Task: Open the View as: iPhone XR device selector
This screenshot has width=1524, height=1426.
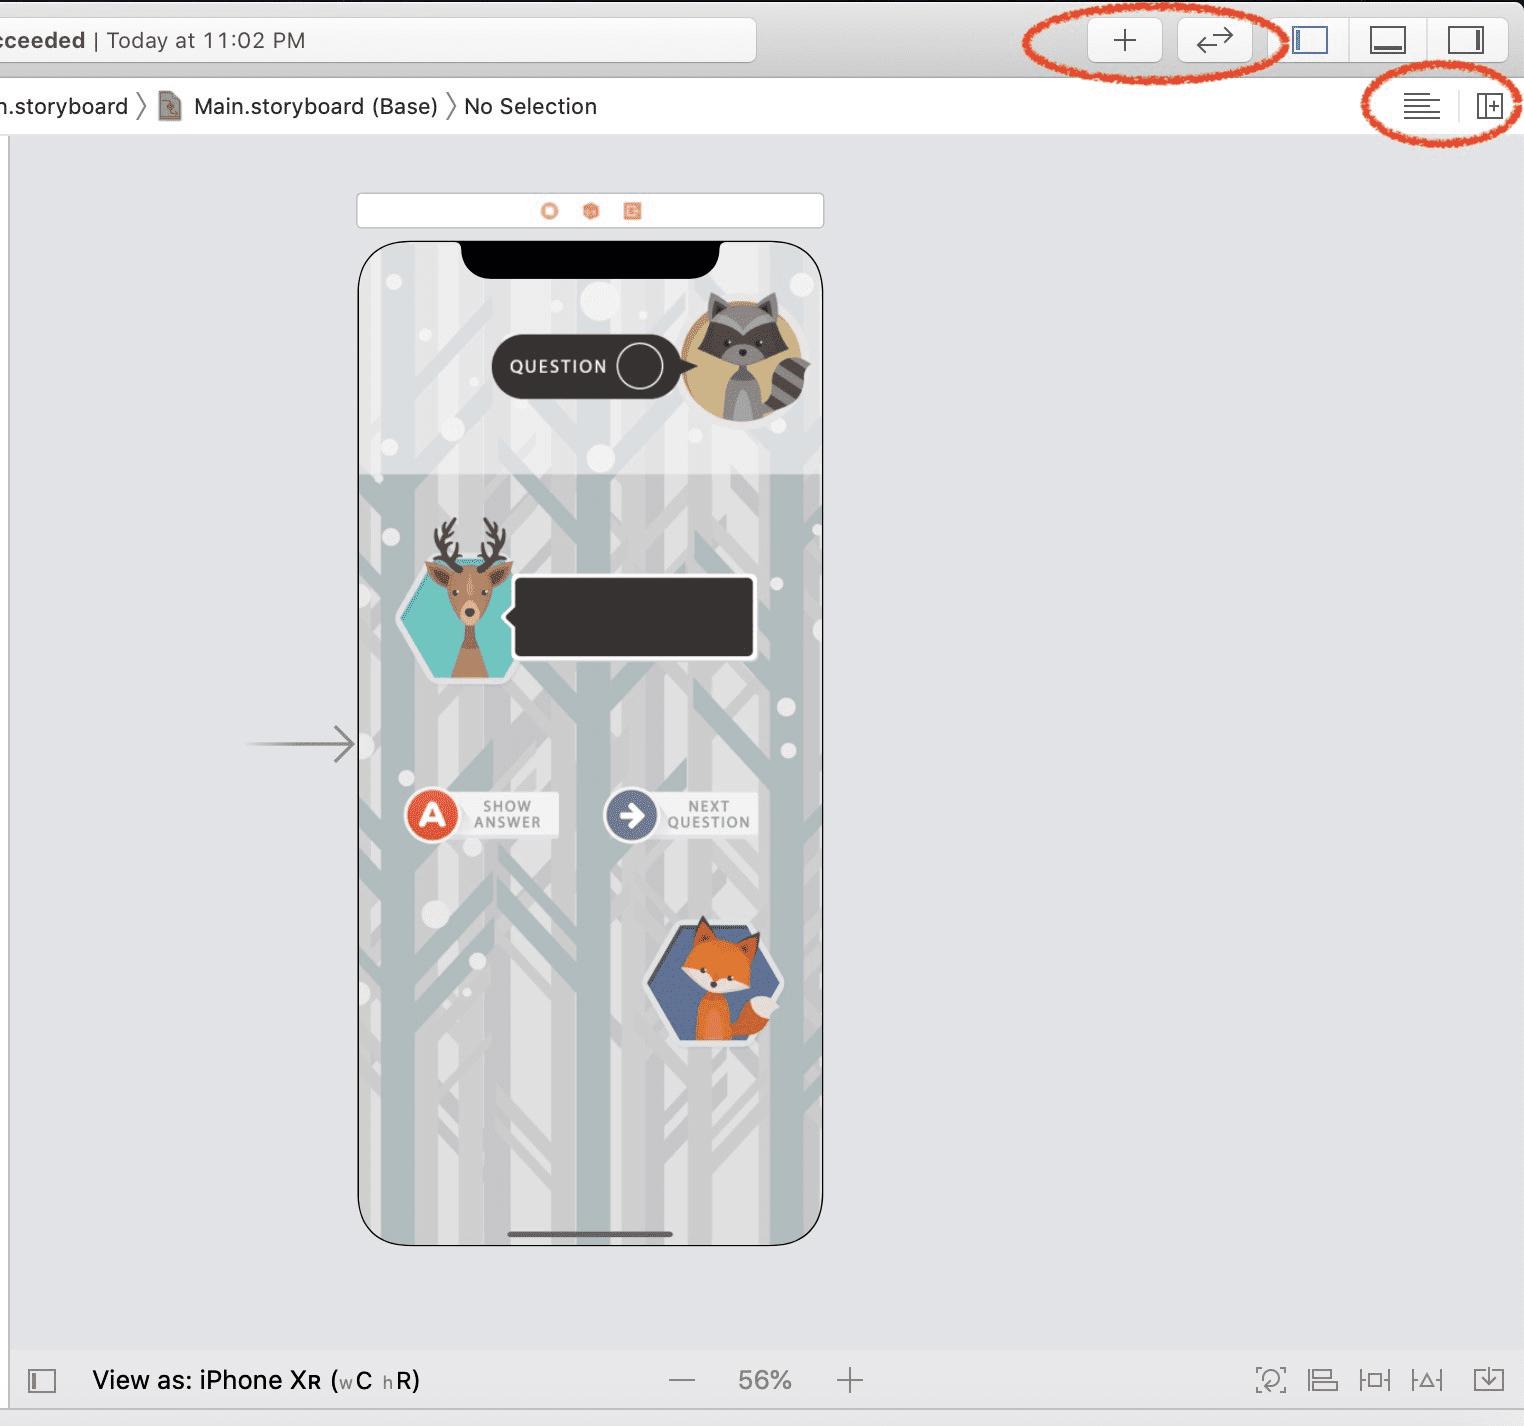Action: click(x=256, y=1380)
